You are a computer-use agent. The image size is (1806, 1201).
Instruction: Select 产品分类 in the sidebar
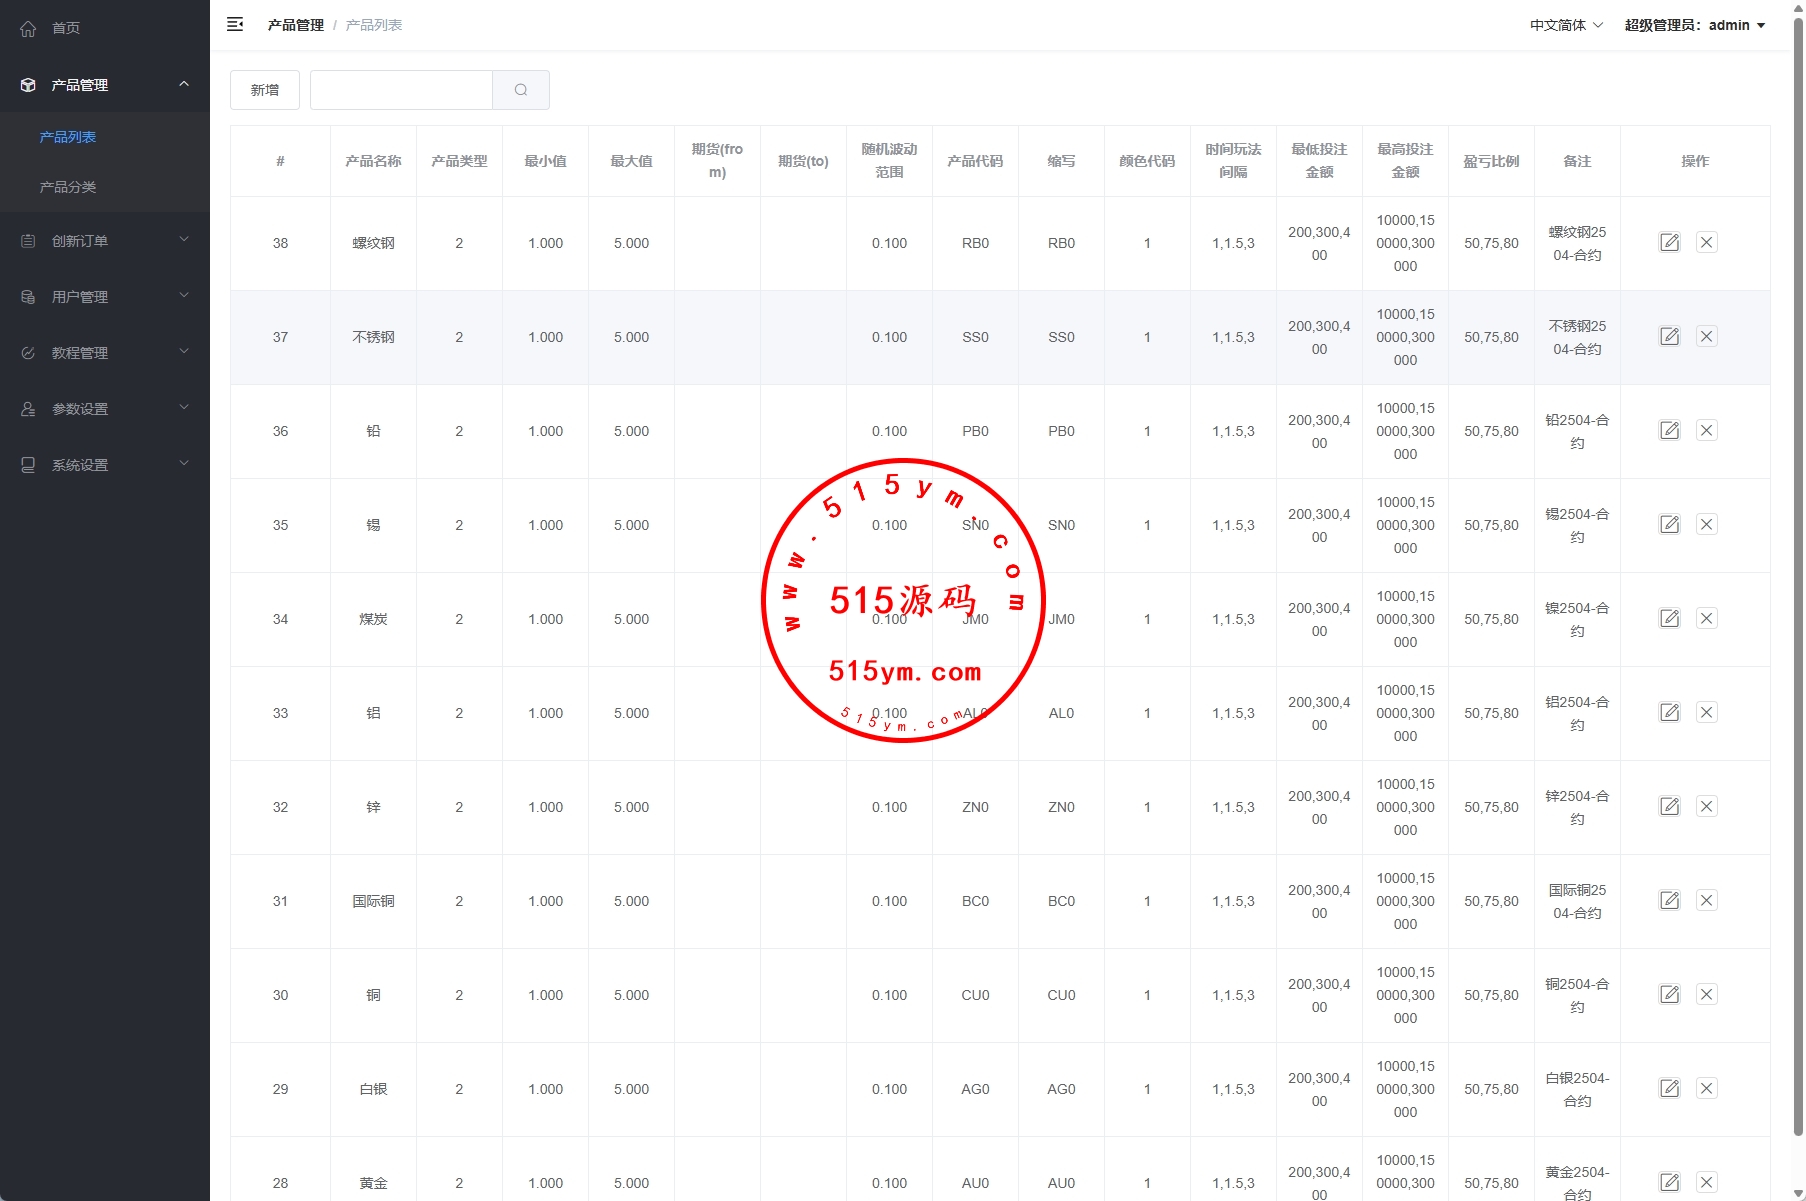coord(68,187)
